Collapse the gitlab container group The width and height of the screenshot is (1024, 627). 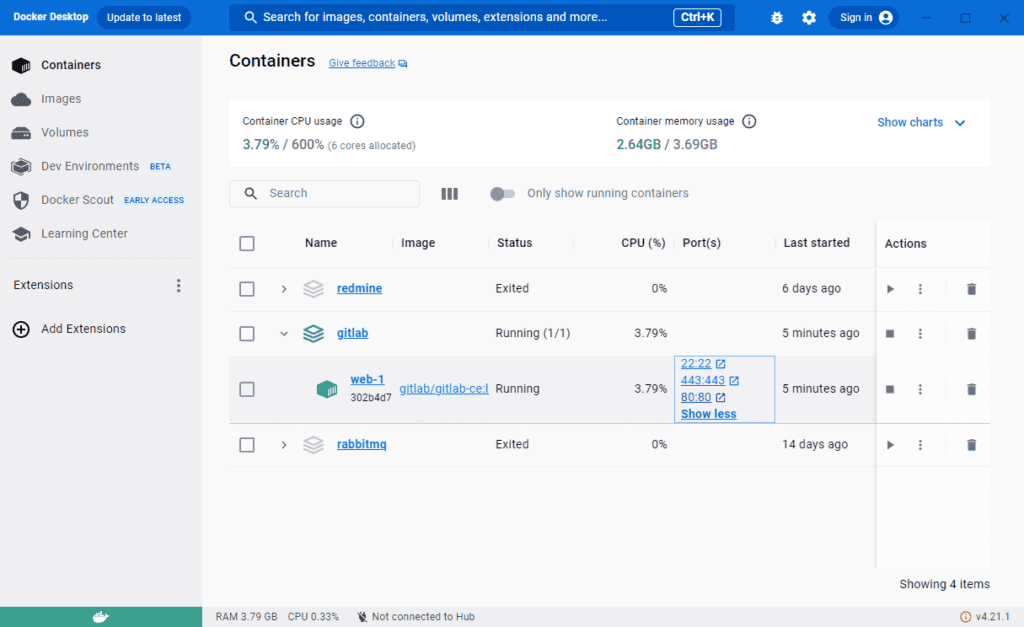point(283,334)
